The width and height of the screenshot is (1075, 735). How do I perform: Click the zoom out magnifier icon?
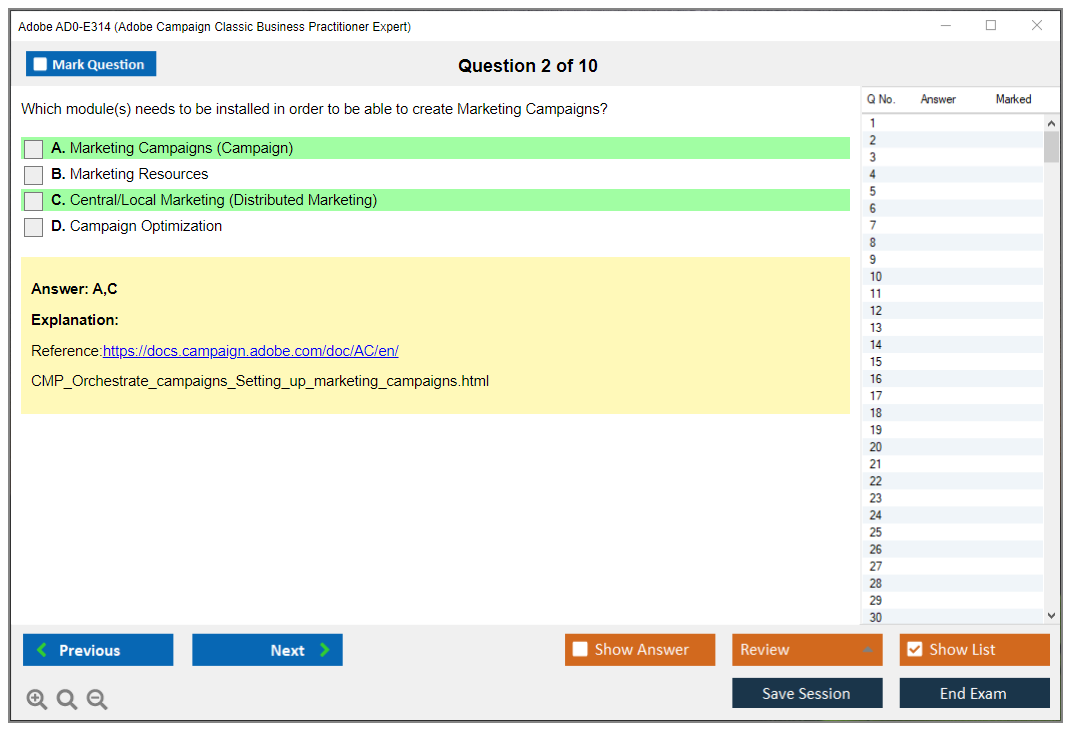[x=97, y=700]
